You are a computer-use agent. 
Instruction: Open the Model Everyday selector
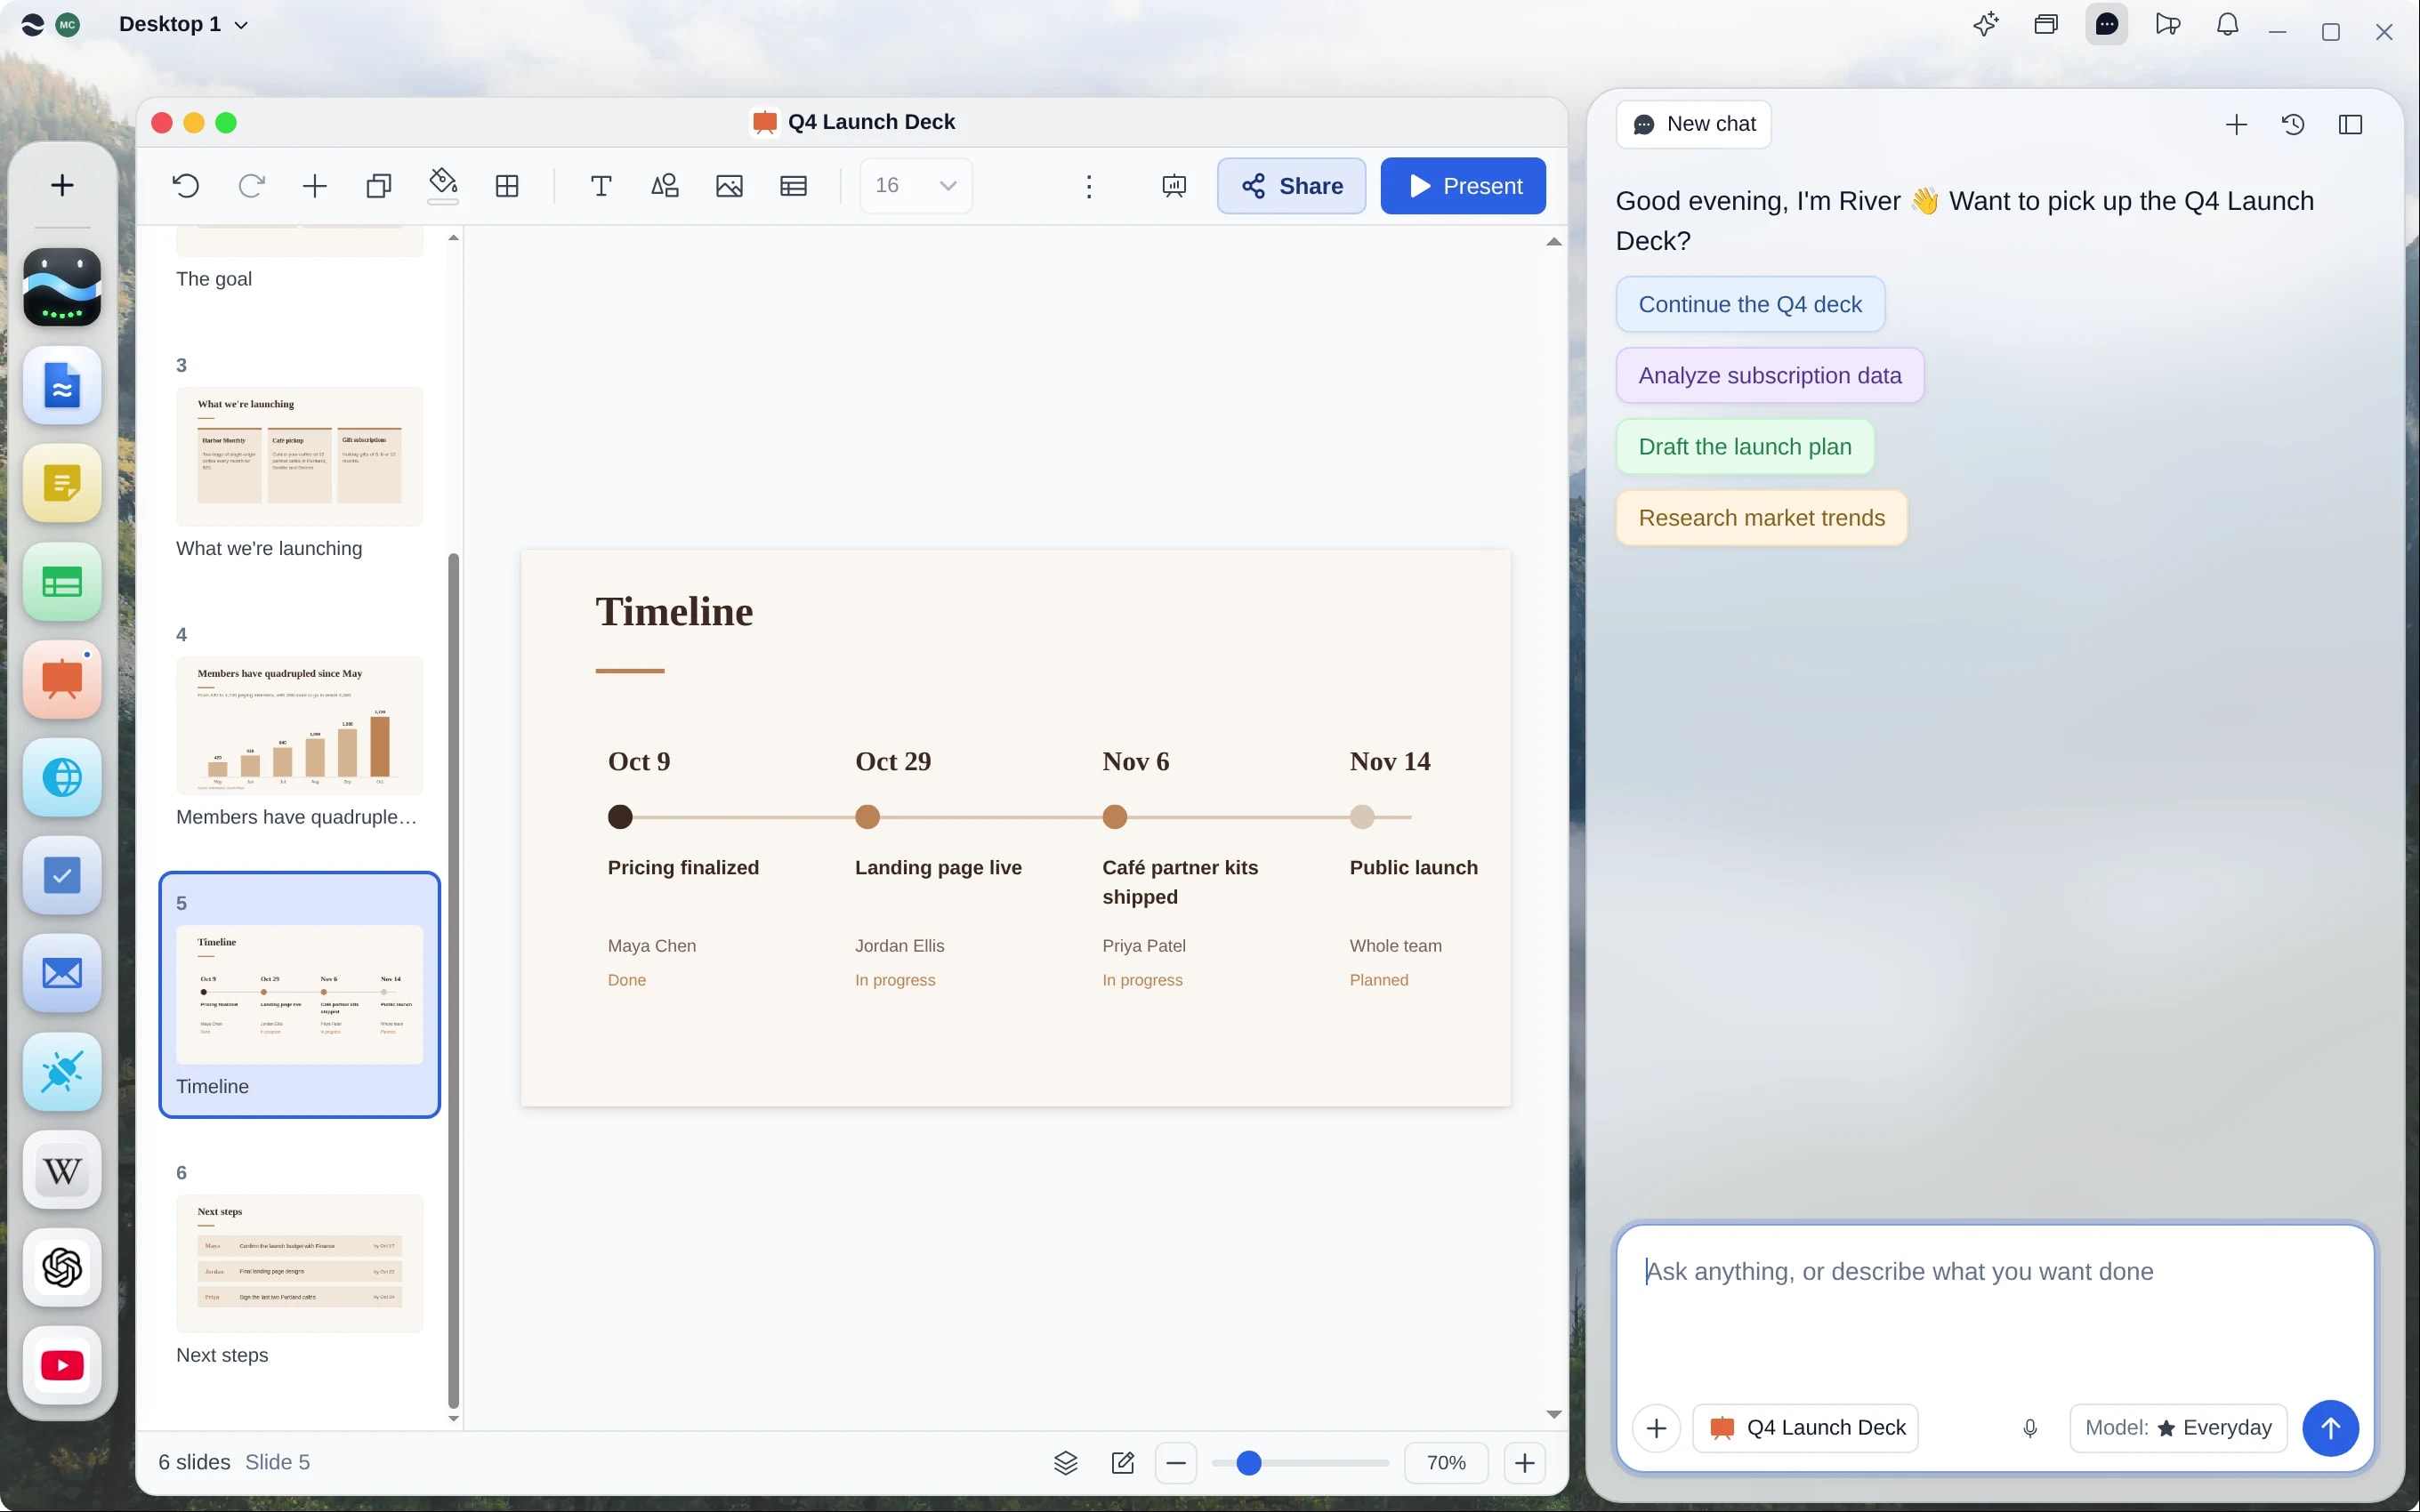[2178, 1428]
